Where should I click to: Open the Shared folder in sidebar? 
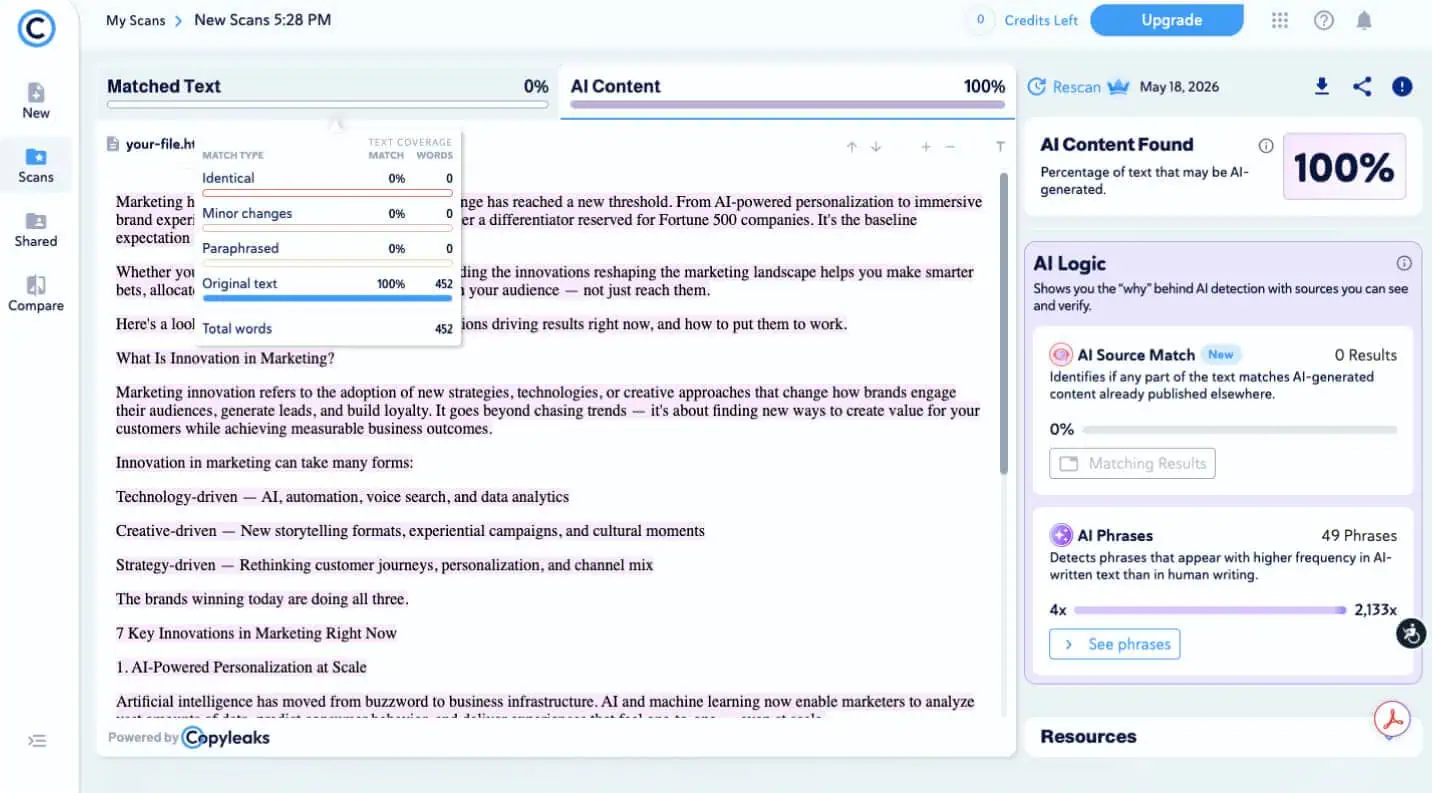[x=36, y=230]
